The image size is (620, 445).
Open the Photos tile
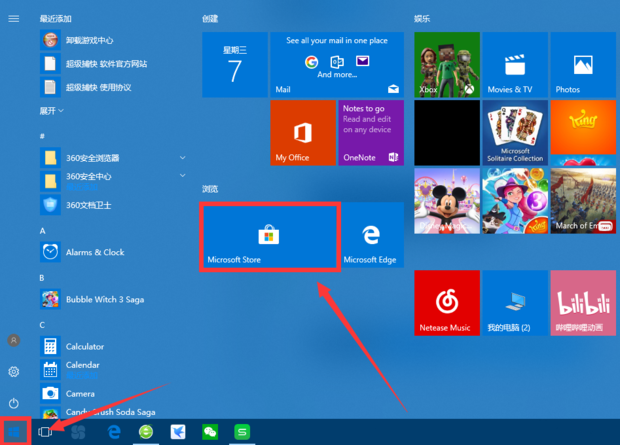click(x=583, y=65)
